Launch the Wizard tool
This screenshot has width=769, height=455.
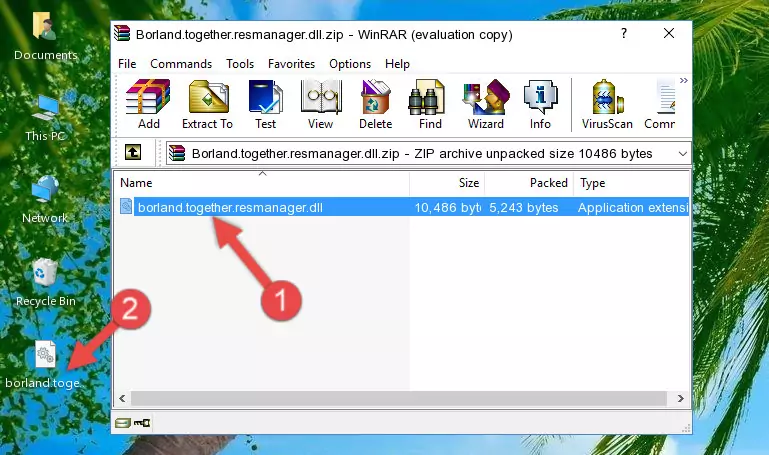coord(486,104)
